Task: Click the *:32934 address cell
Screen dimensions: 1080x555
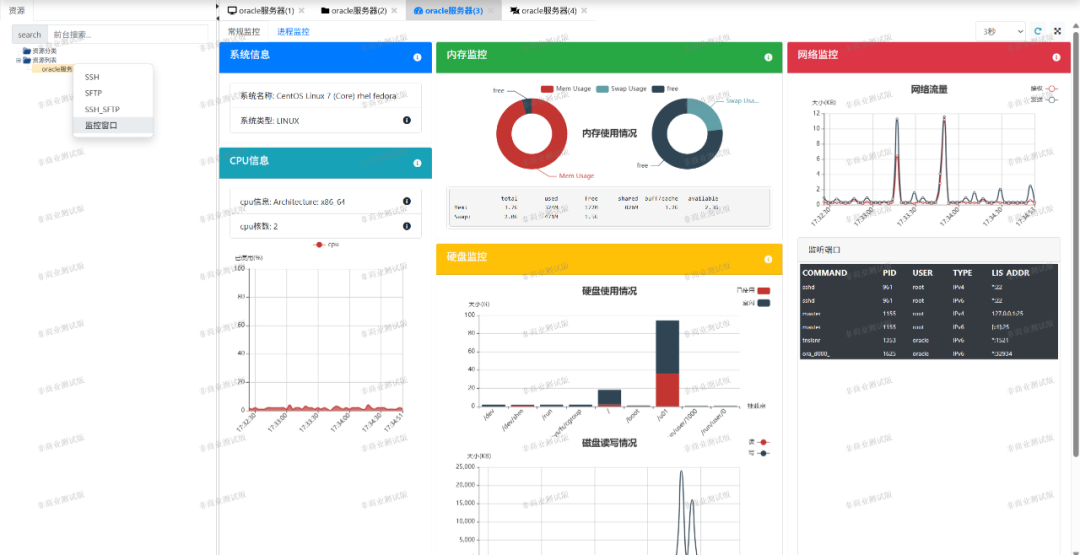Action: (x=1002, y=353)
